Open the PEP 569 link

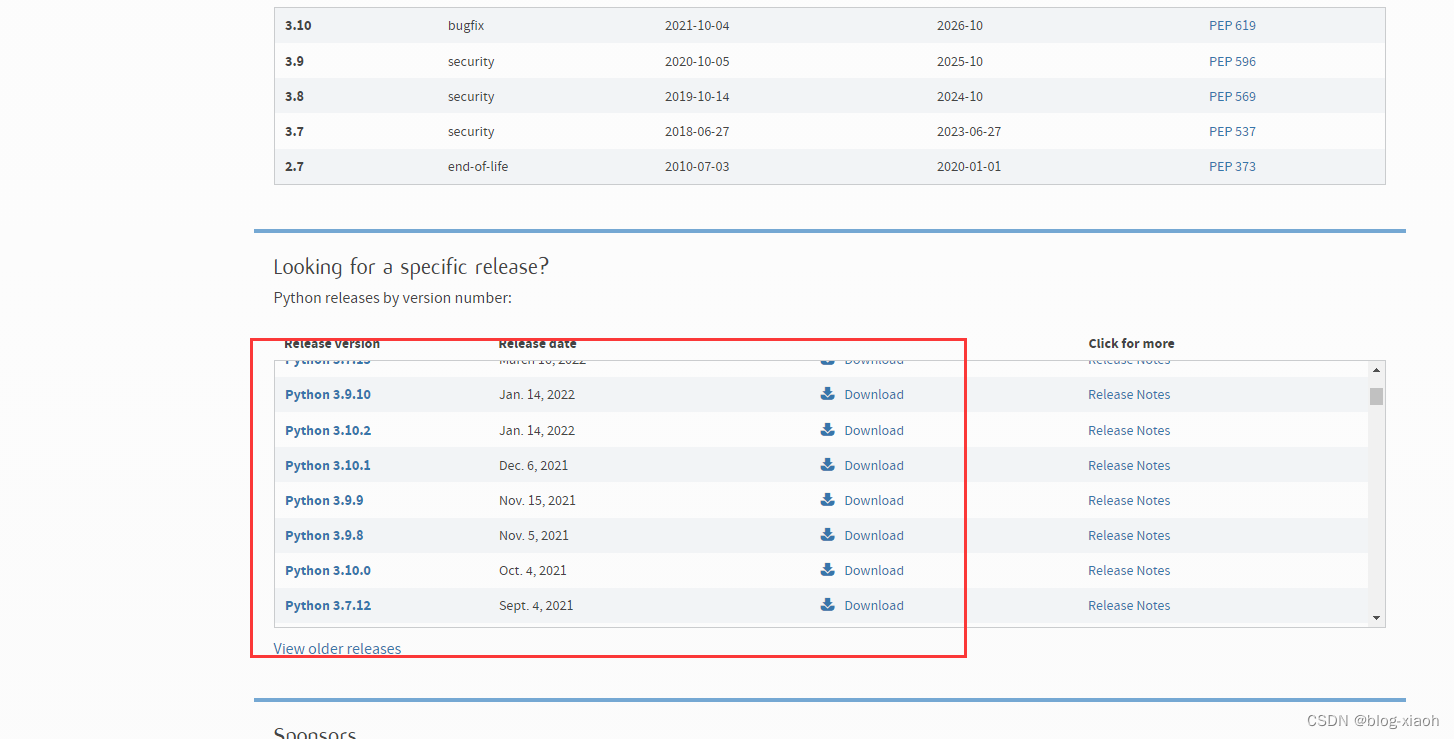(x=1232, y=97)
